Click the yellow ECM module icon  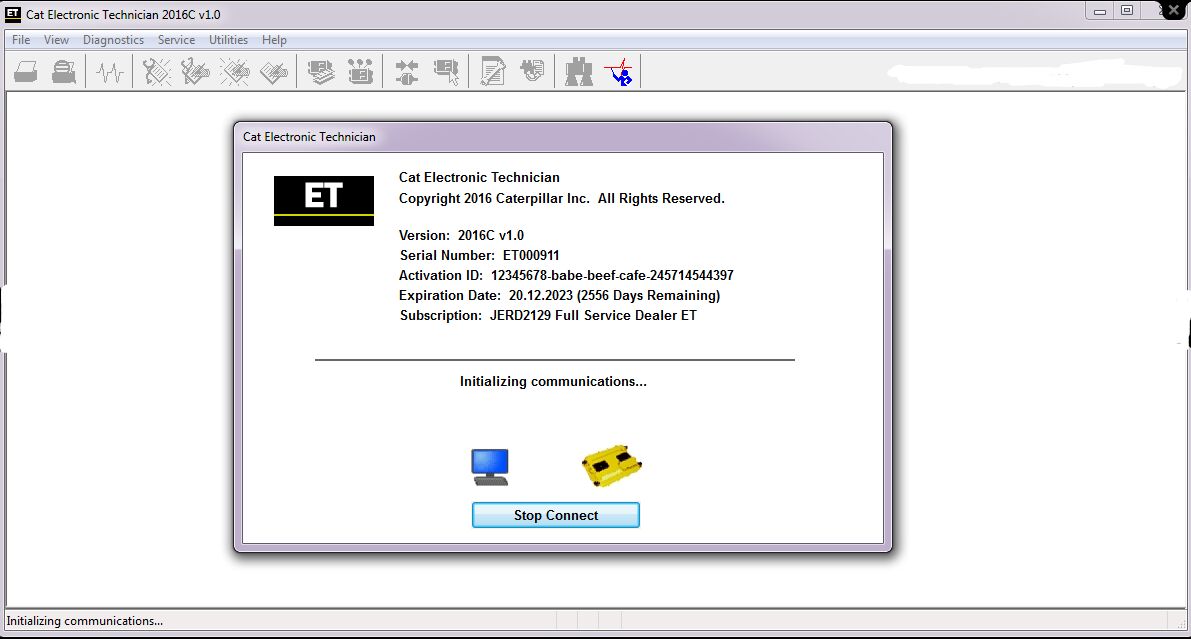click(611, 465)
